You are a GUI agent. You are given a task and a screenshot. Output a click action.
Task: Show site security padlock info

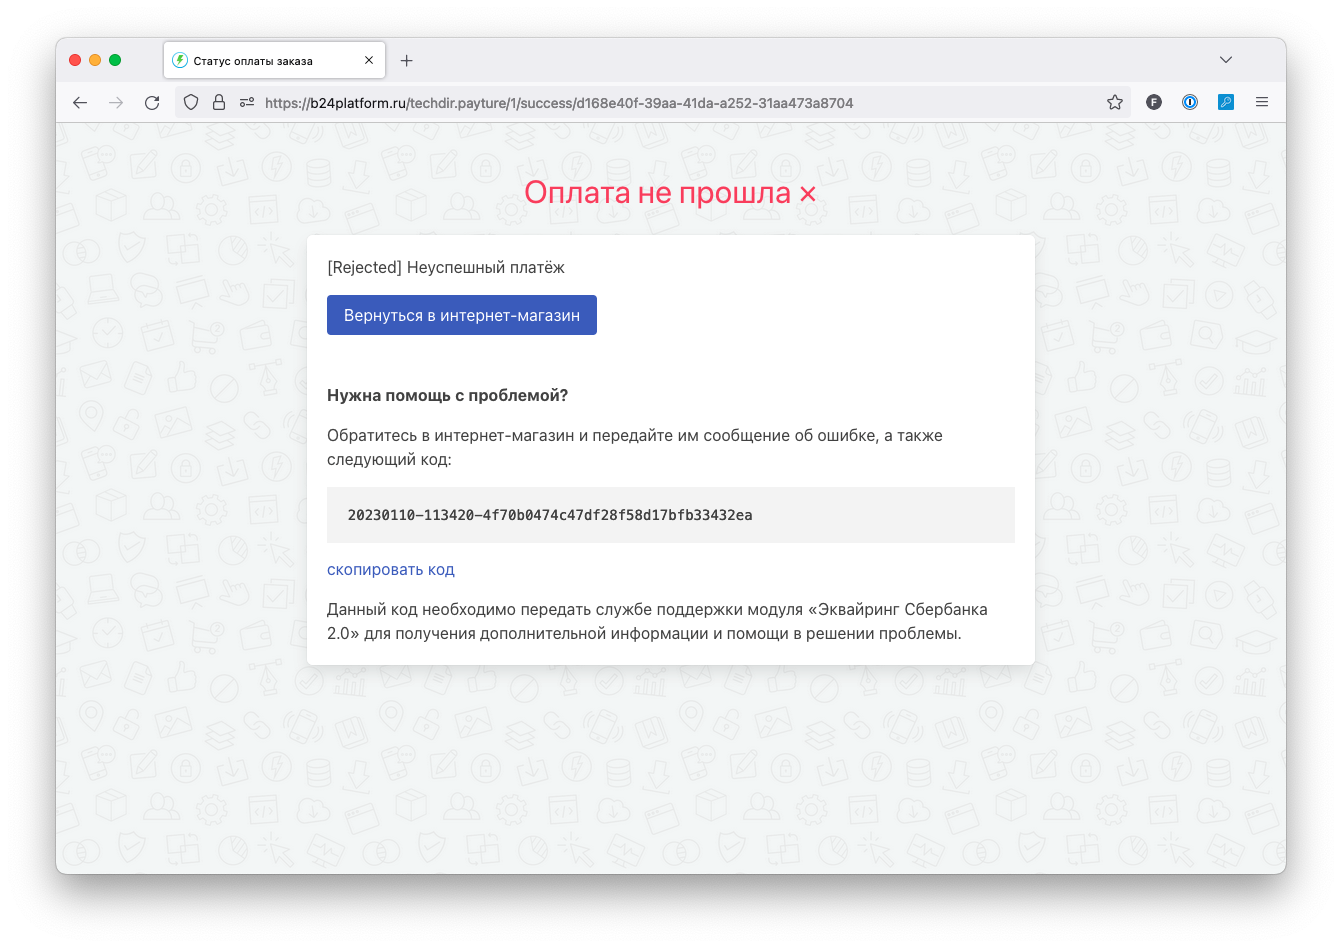click(x=219, y=102)
